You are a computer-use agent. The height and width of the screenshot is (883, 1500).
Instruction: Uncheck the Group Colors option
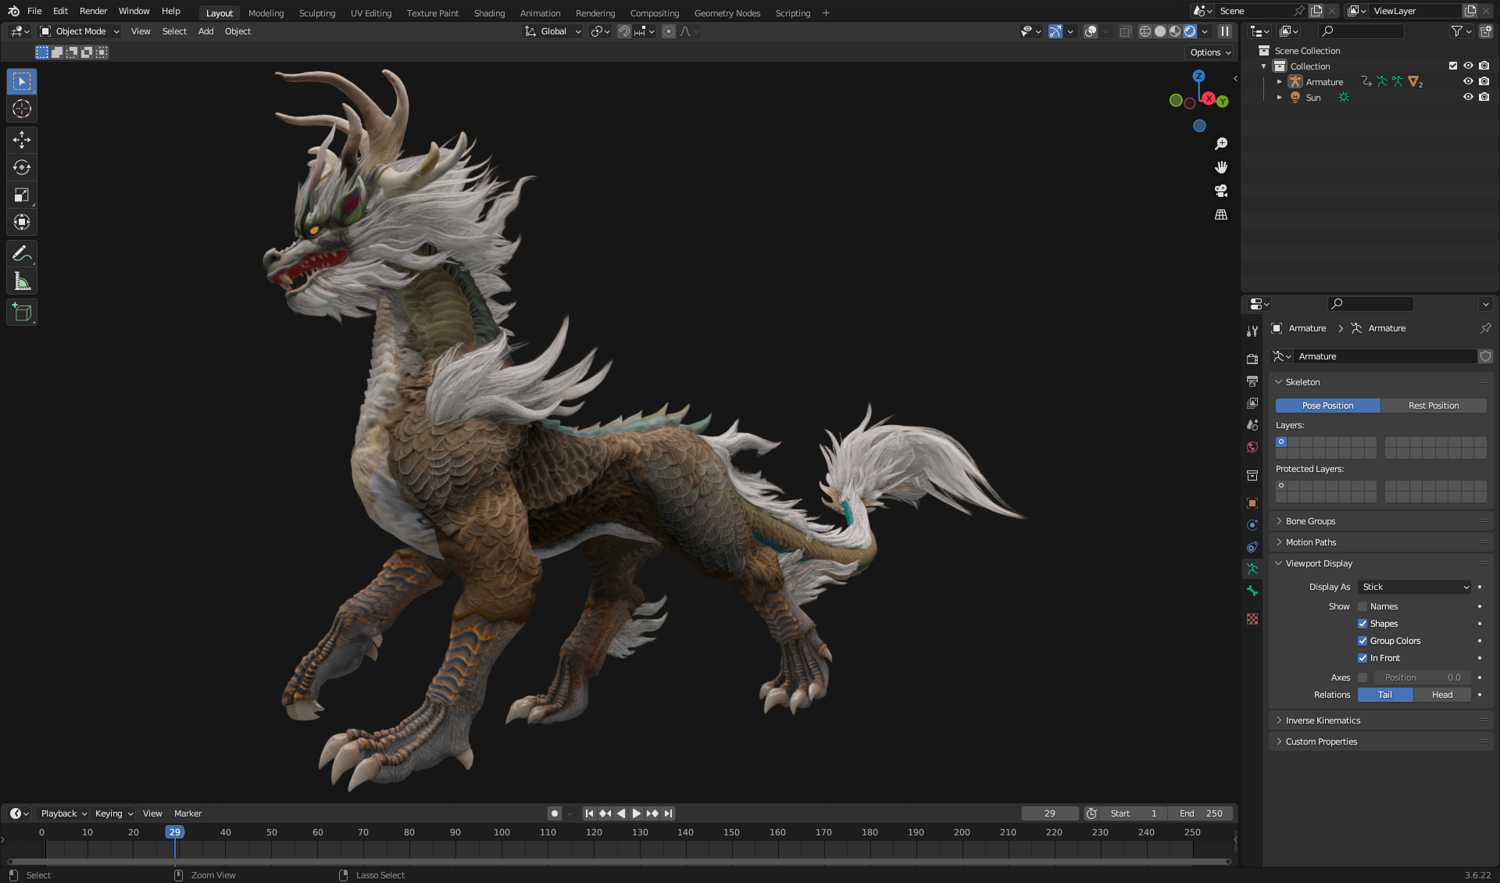click(x=1362, y=641)
